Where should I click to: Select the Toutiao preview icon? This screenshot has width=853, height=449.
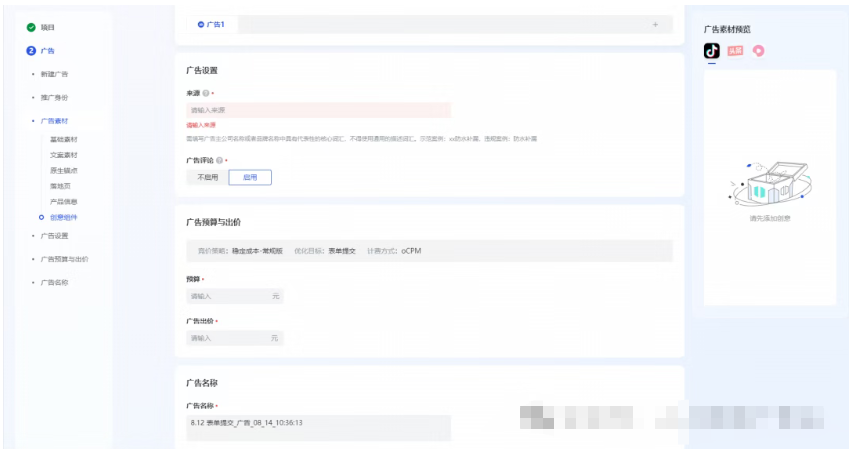click(735, 51)
